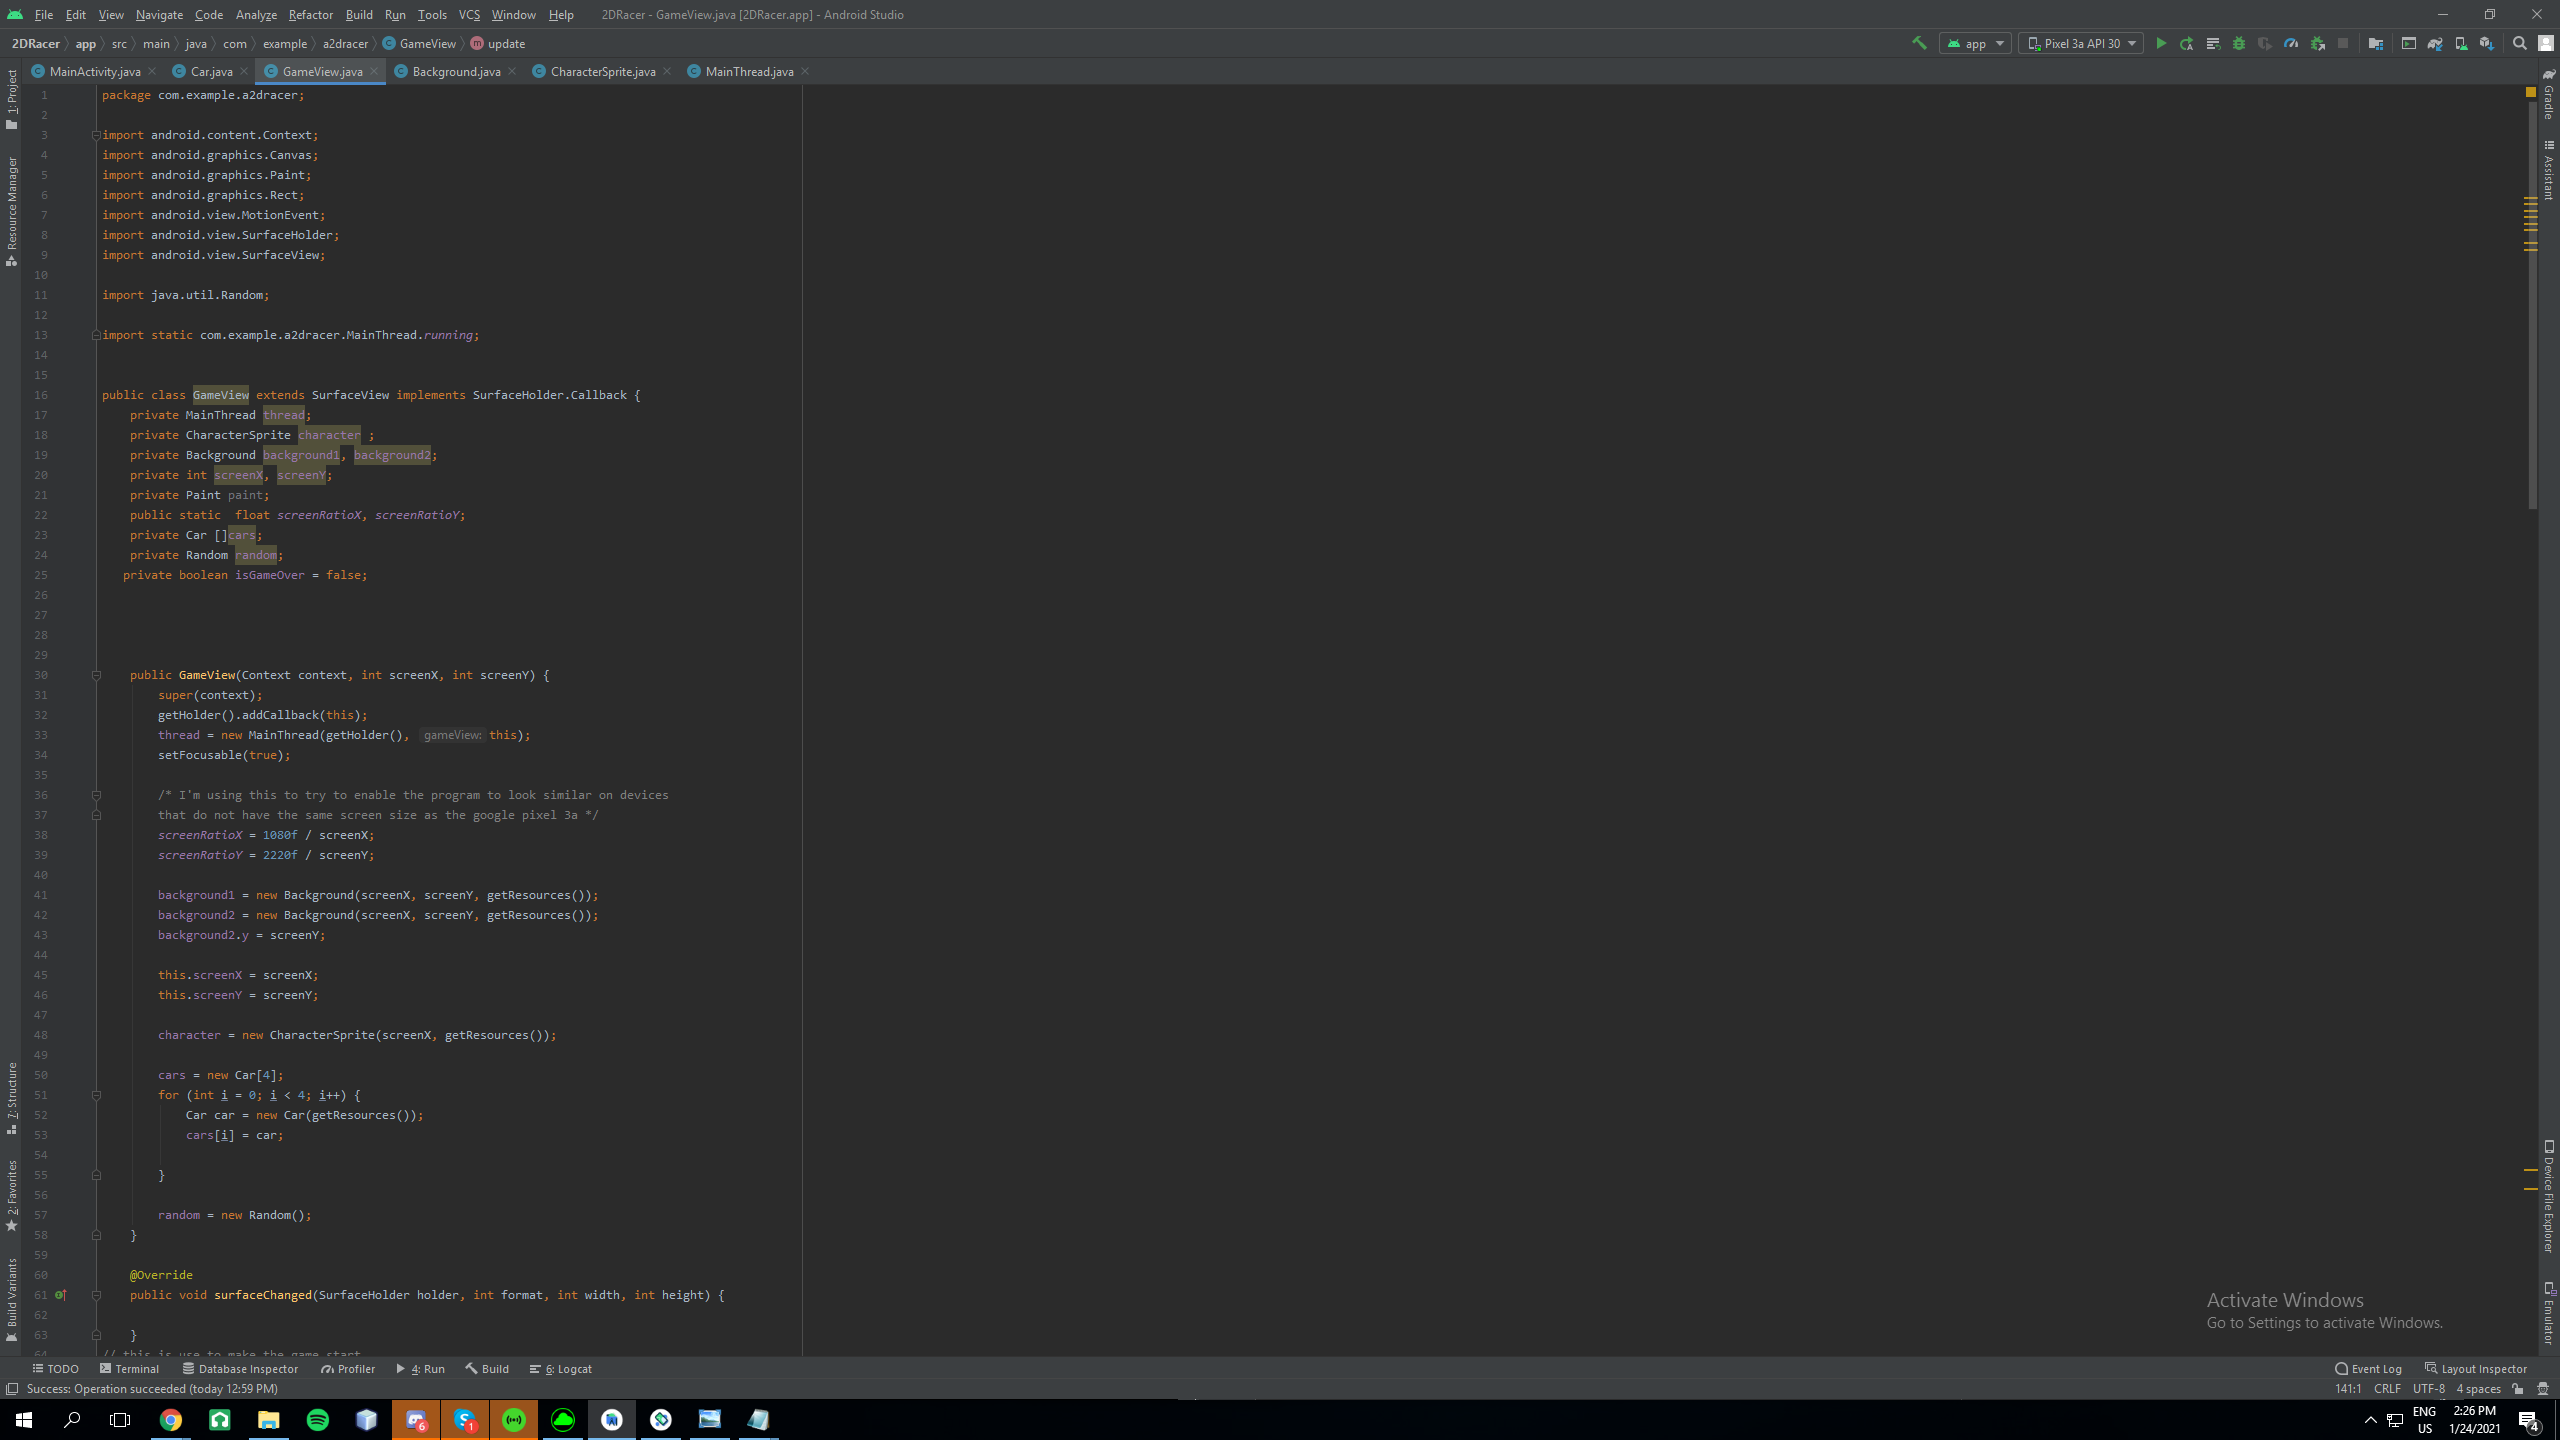Open AVD Manager device icon
This screenshot has height=1440, width=2560.
click(2461, 43)
